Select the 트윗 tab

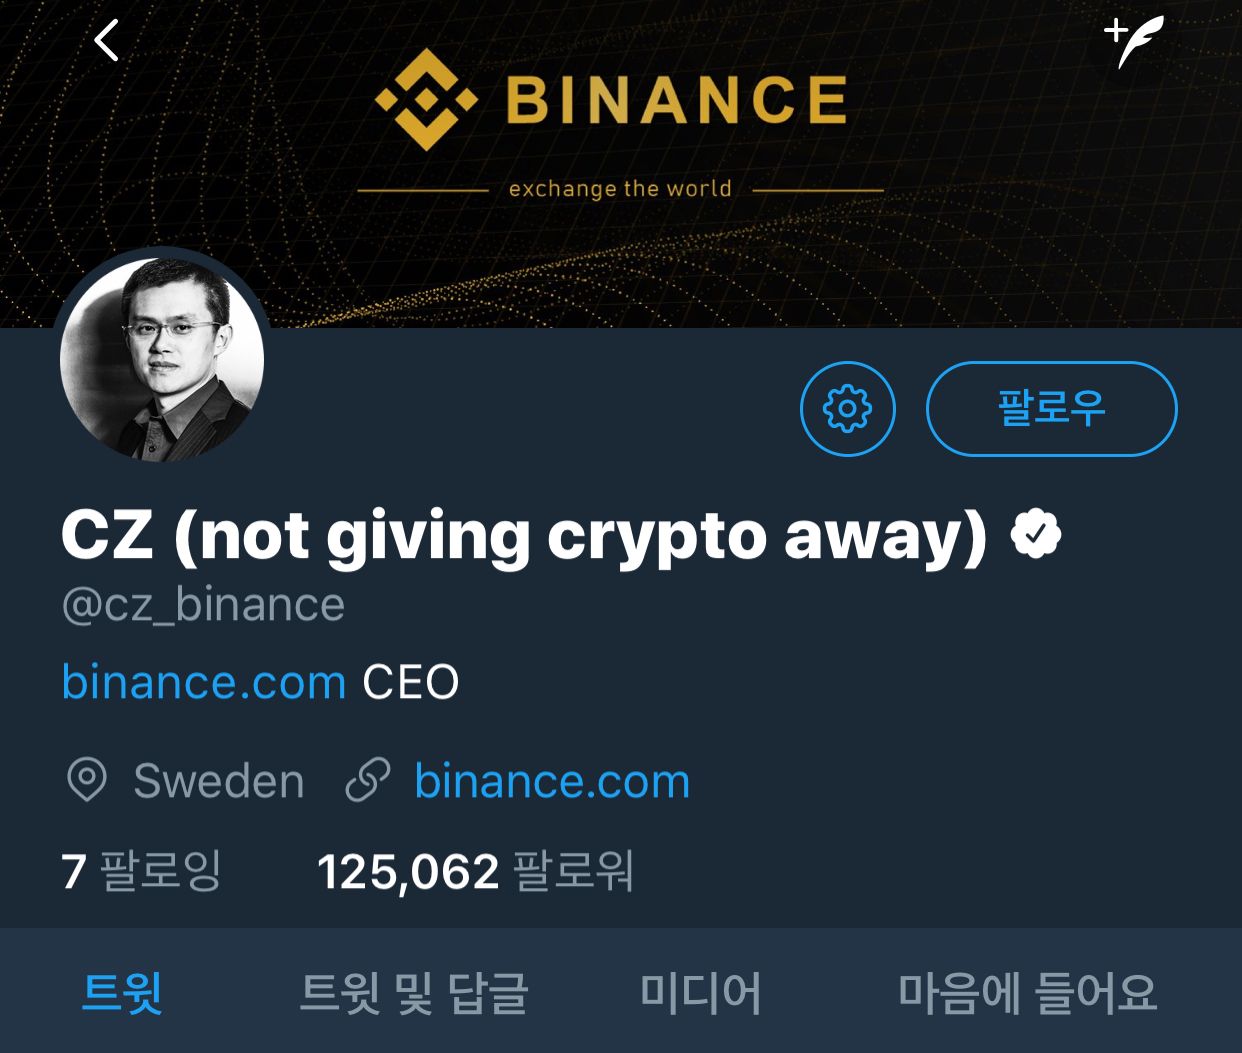point(122,992)
